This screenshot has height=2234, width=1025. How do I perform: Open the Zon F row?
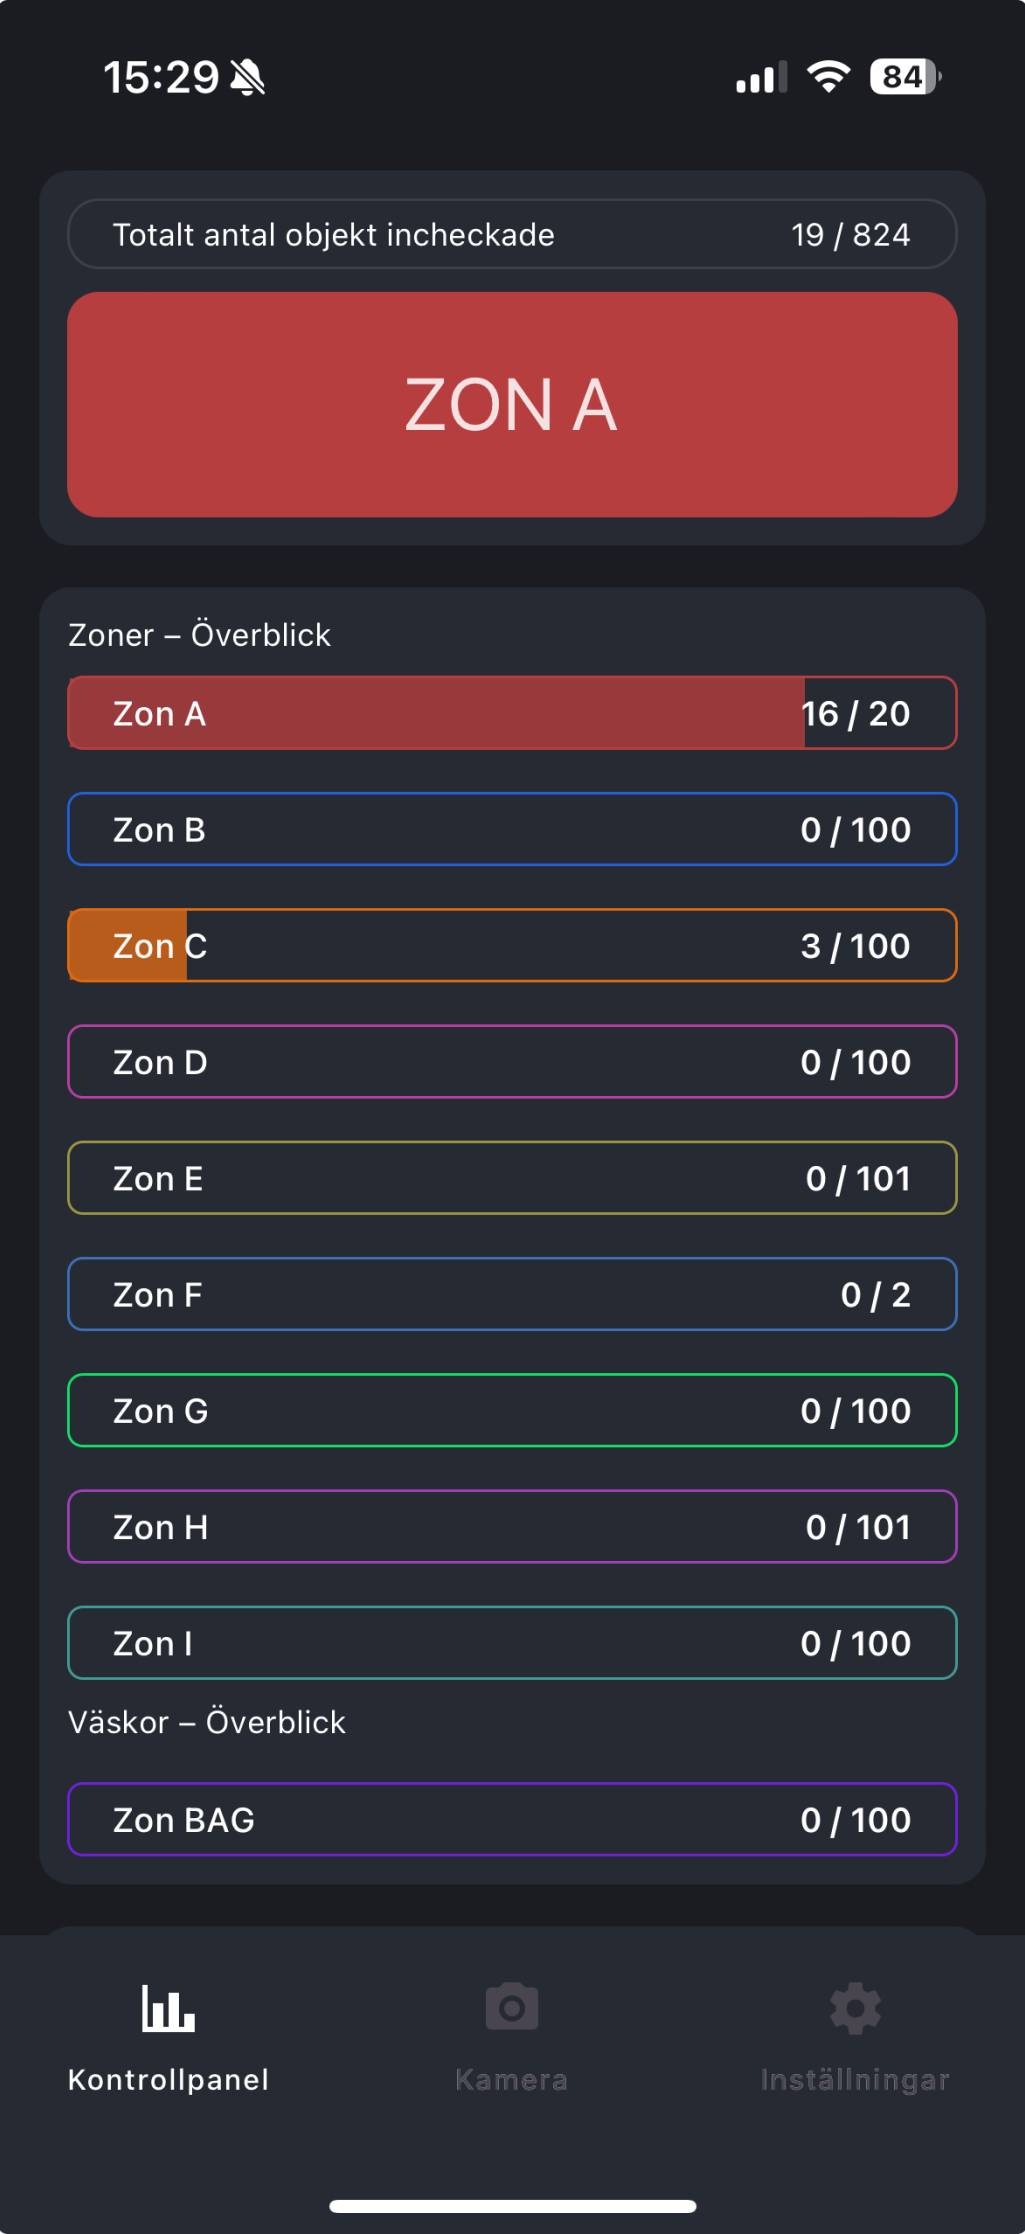point(512,1294)
